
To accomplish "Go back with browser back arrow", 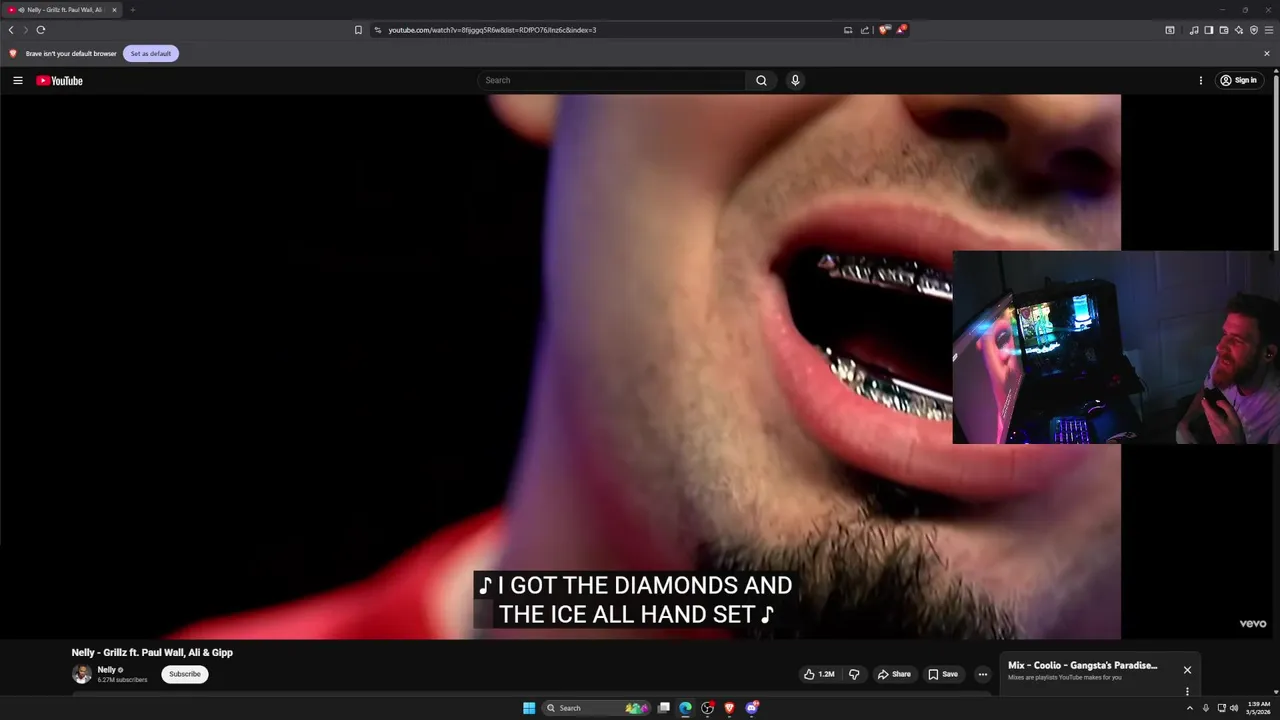I will [x=11, y=30].
